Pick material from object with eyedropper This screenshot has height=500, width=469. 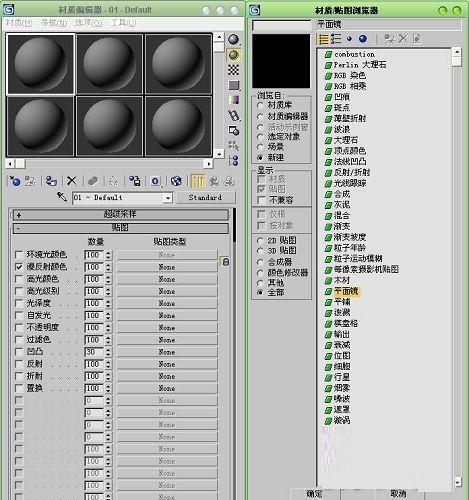(62, 197)
